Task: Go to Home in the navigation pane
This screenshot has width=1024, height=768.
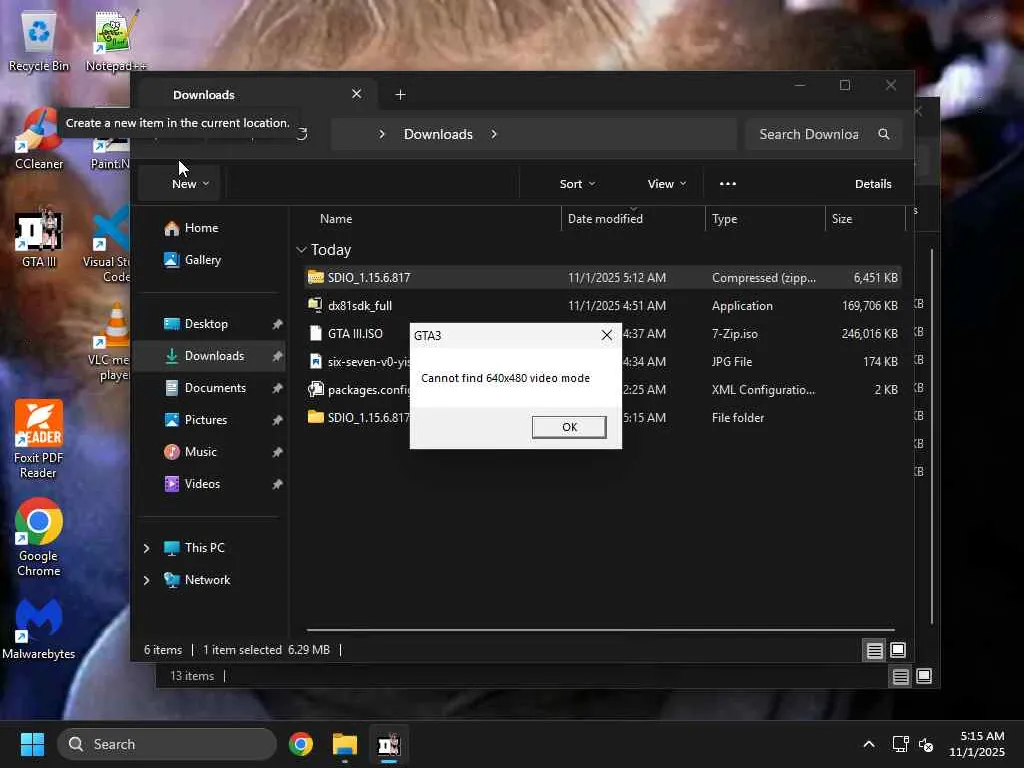Action: [201, 228]
